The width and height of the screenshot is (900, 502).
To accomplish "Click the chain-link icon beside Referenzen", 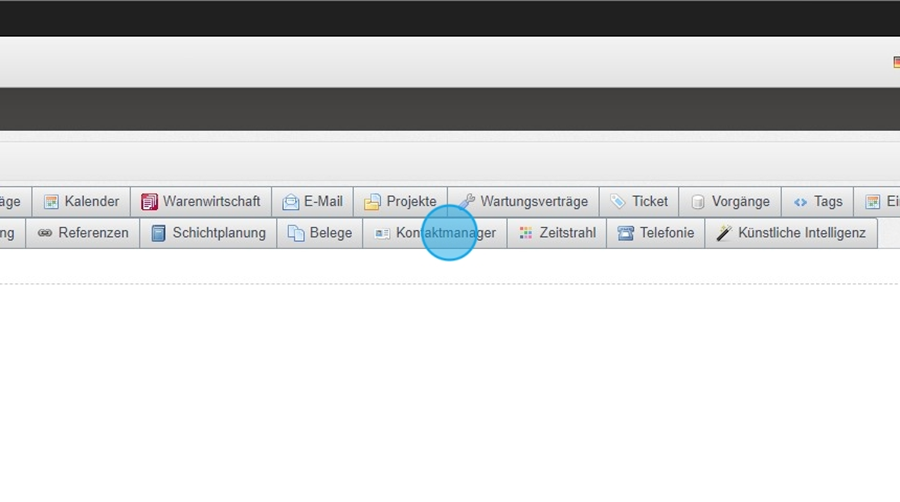I will point(45,233).
